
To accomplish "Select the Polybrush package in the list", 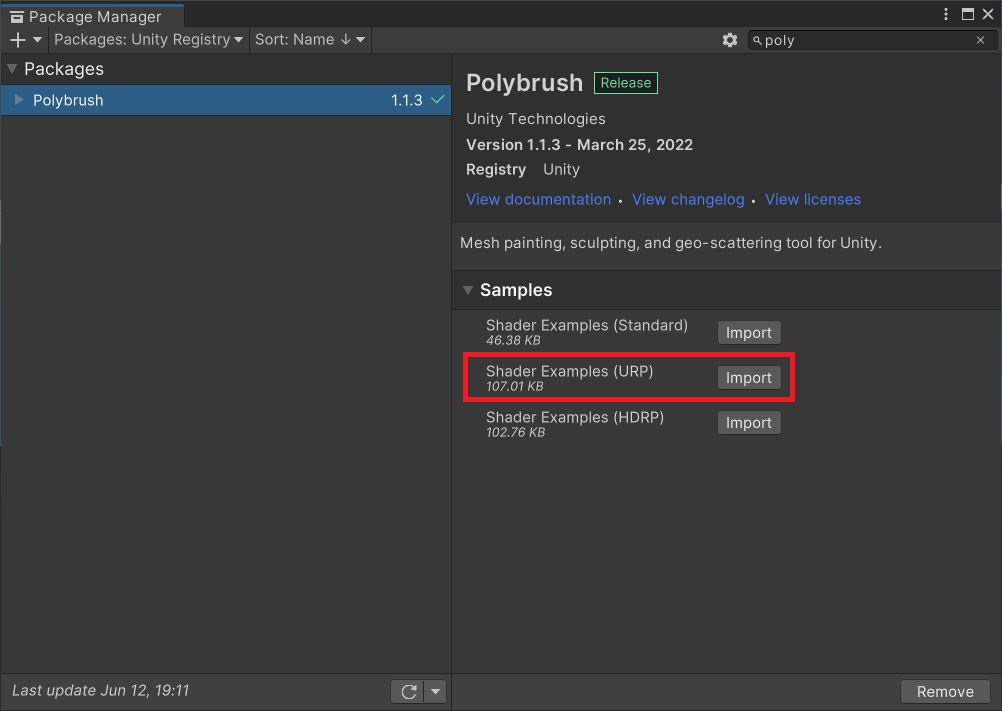I will click(226, 100).
